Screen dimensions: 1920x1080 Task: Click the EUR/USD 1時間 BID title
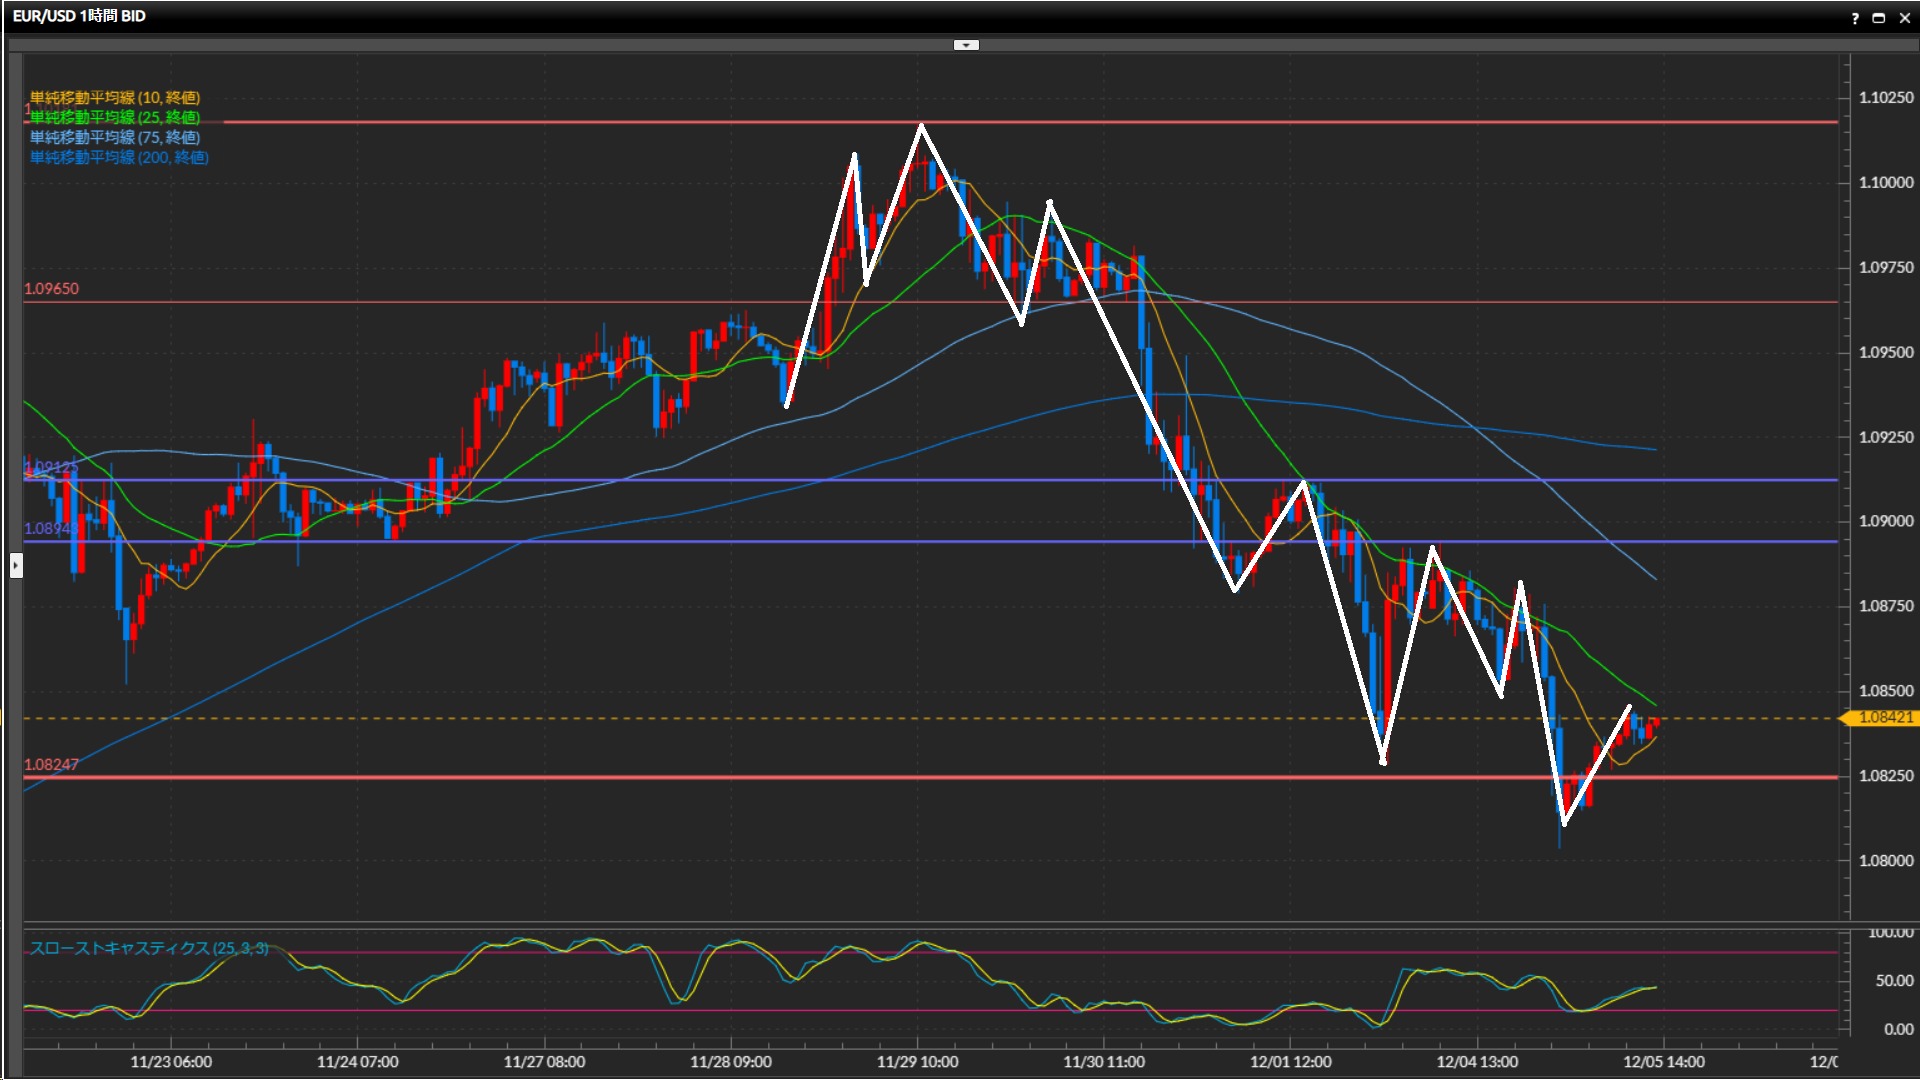tap(79, 16)
